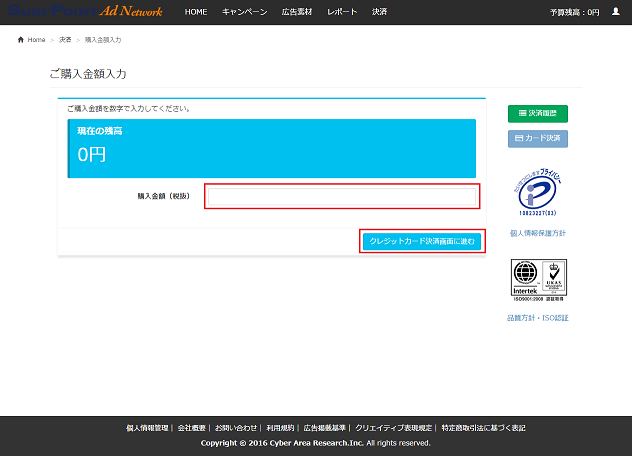Viewport: 632px width, 456px height.
Task: Go to 決済 in the breadcrumb
Action: pyautogui.click(x=65, y=40)
